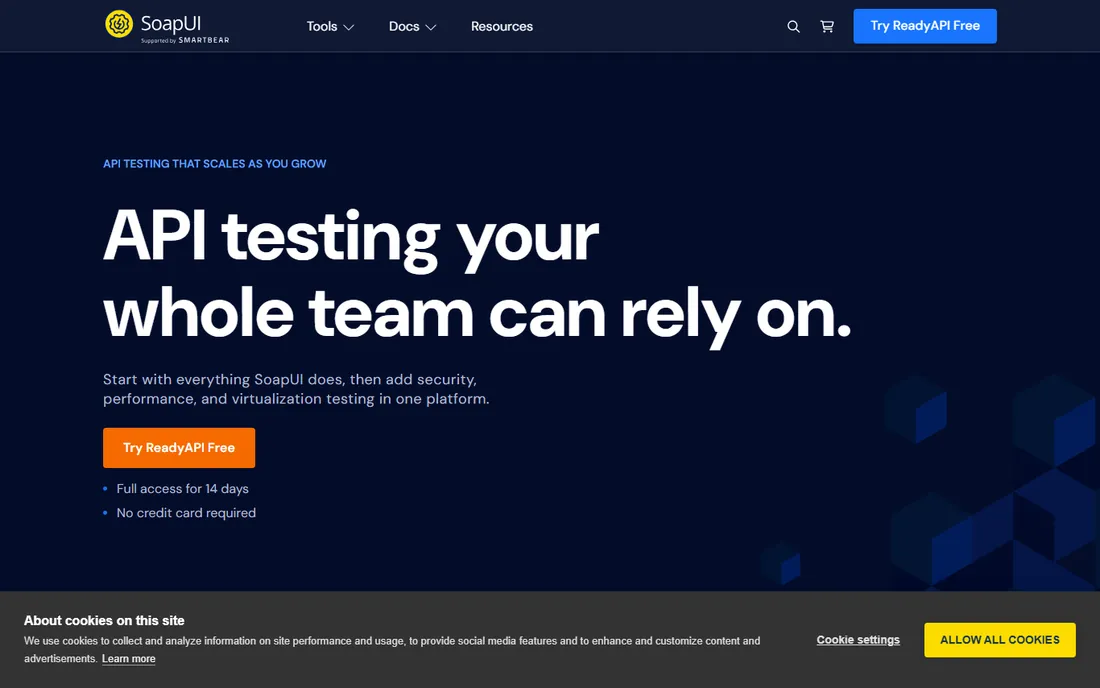Follow the Learn more cookie link
Viewport: 1100px width, 688px height.
pos(128,659)
